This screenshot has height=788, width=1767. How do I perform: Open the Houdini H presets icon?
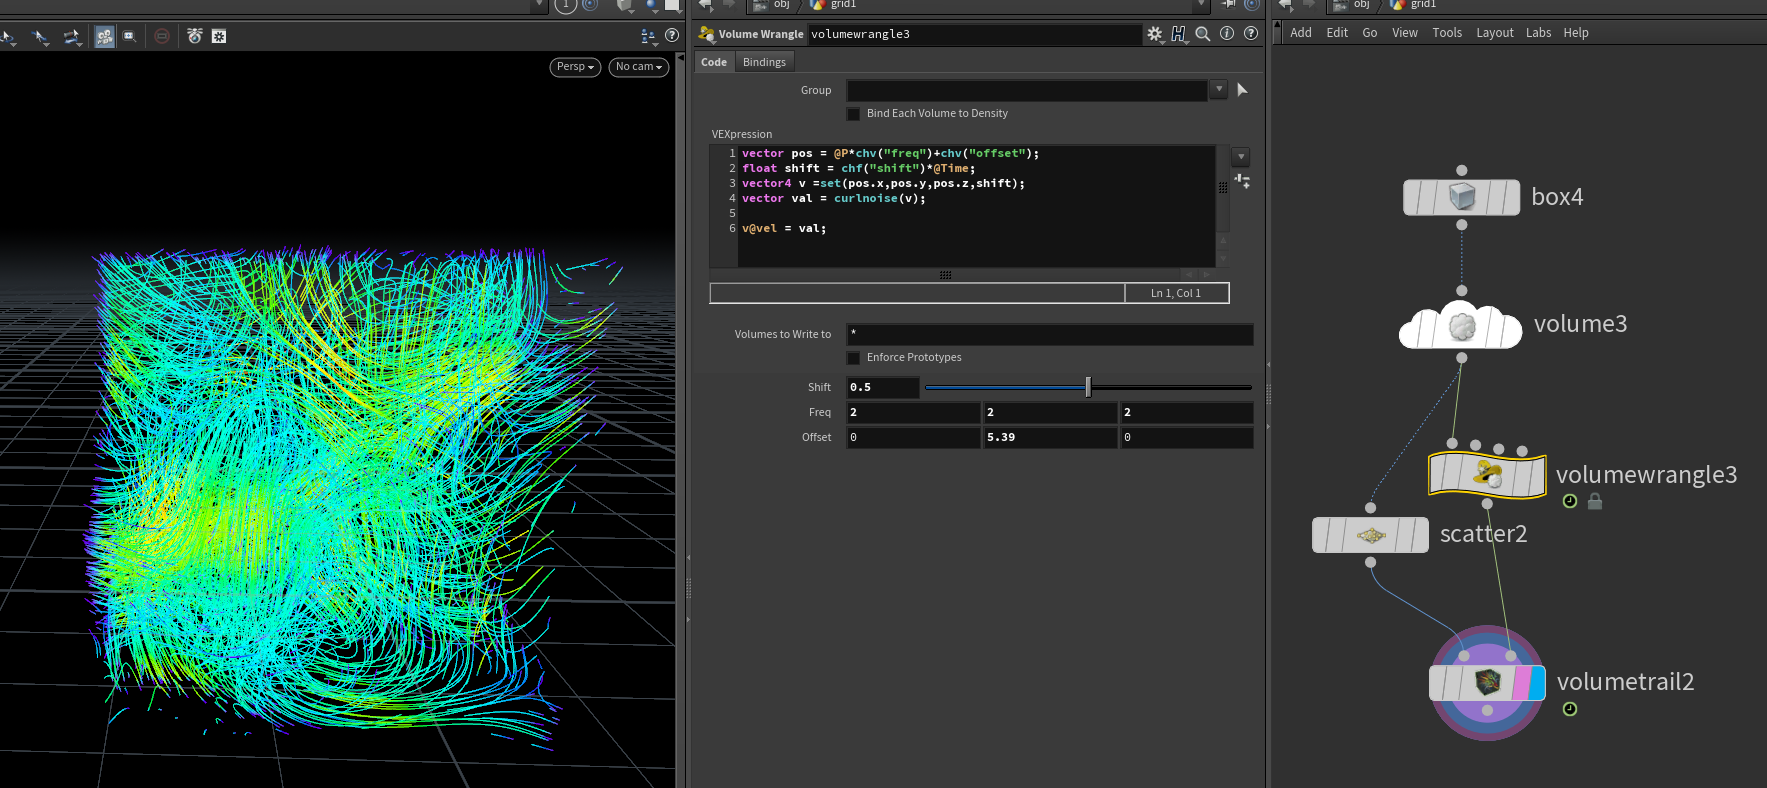point(1179,34)
